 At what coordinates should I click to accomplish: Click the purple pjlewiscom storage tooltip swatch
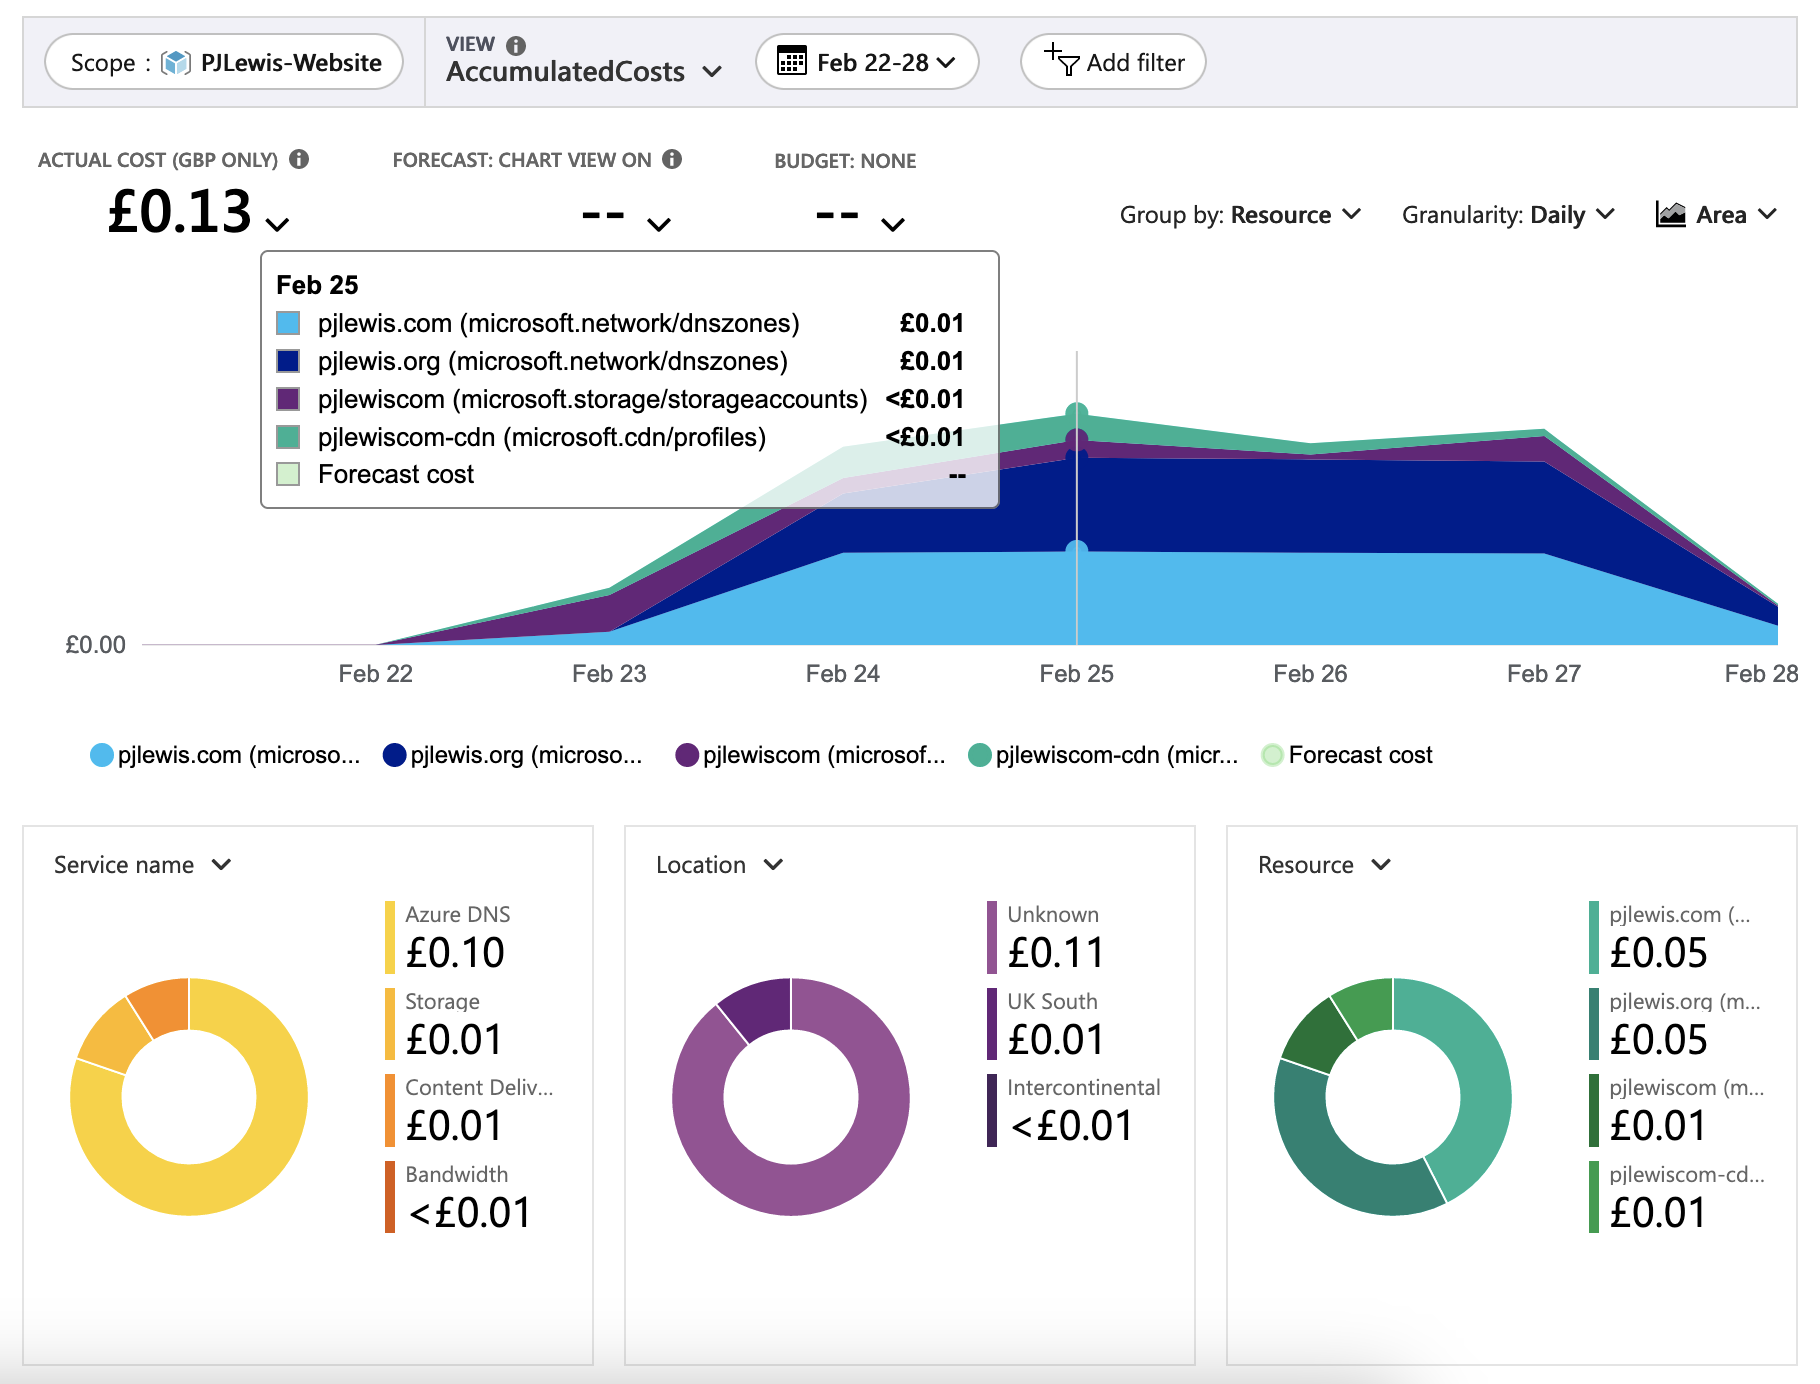pos(288,399)
